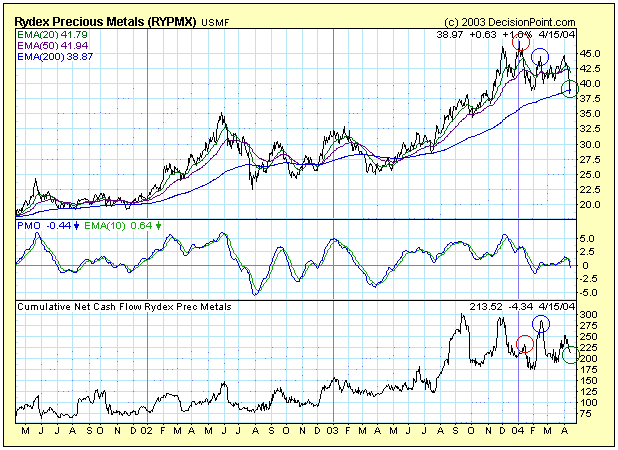Click price axis label 25.0
This screenshot has width=618, height=450.
tap(590, 175)
